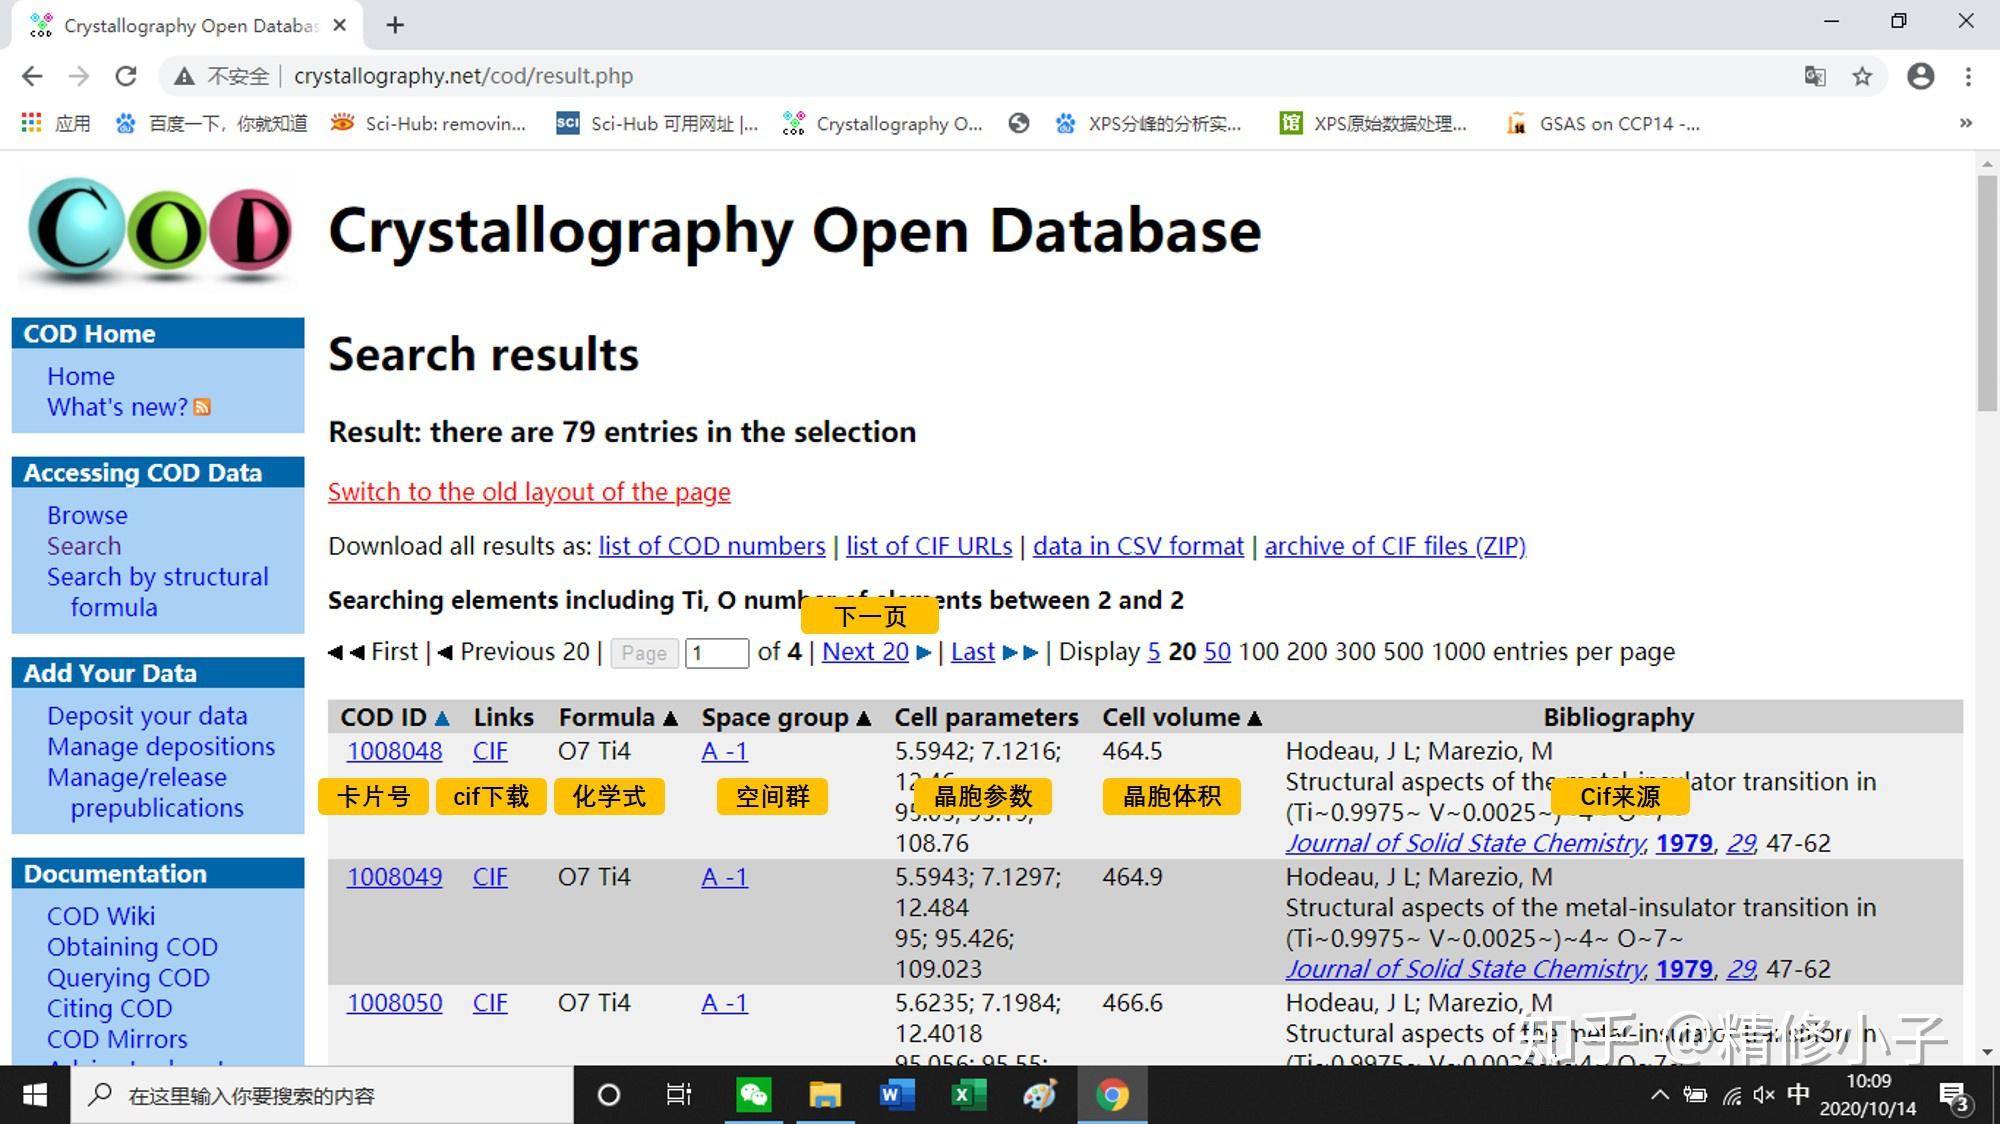Screen dimensions: 2000x1124
Task: Sort by Cell volume arrow
Action: [x=1255, y=718]
